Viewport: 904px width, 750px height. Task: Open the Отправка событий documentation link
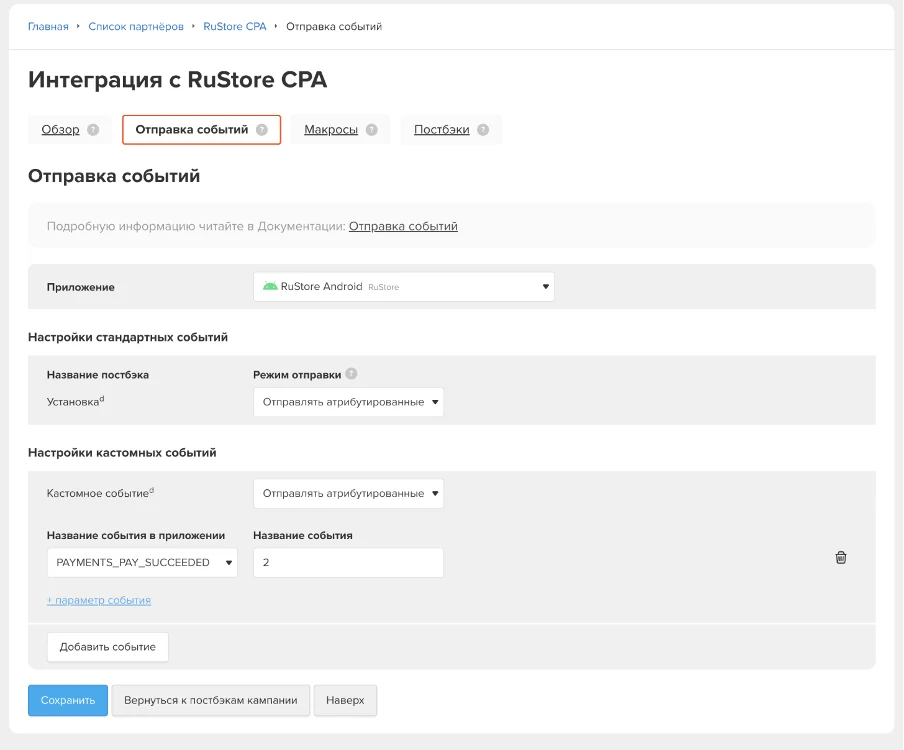tap(403, 226)
